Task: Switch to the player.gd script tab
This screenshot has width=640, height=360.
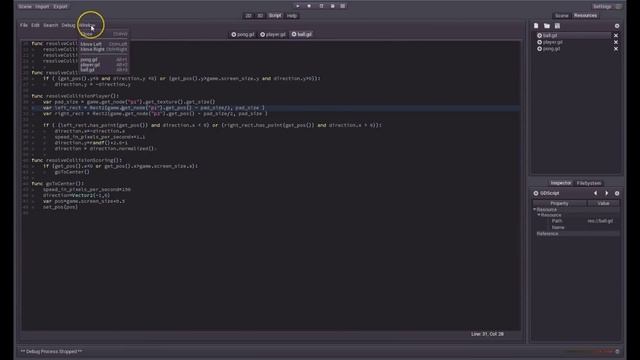Action: pos(273,35)
